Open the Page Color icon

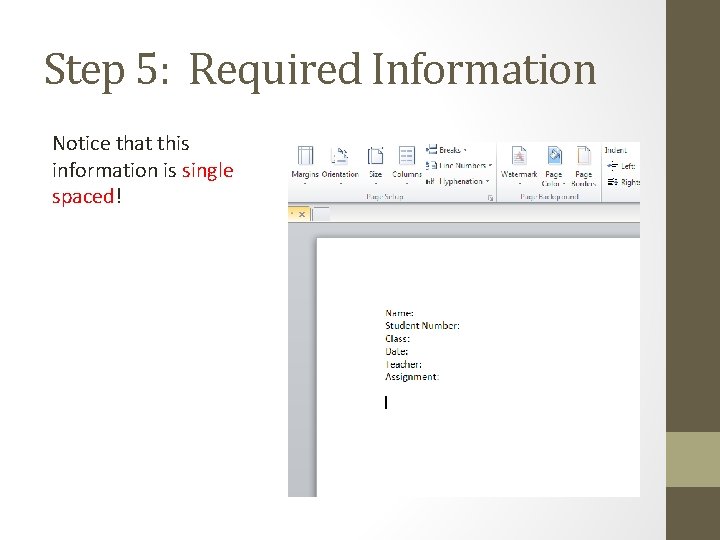(x=554, y=156)
